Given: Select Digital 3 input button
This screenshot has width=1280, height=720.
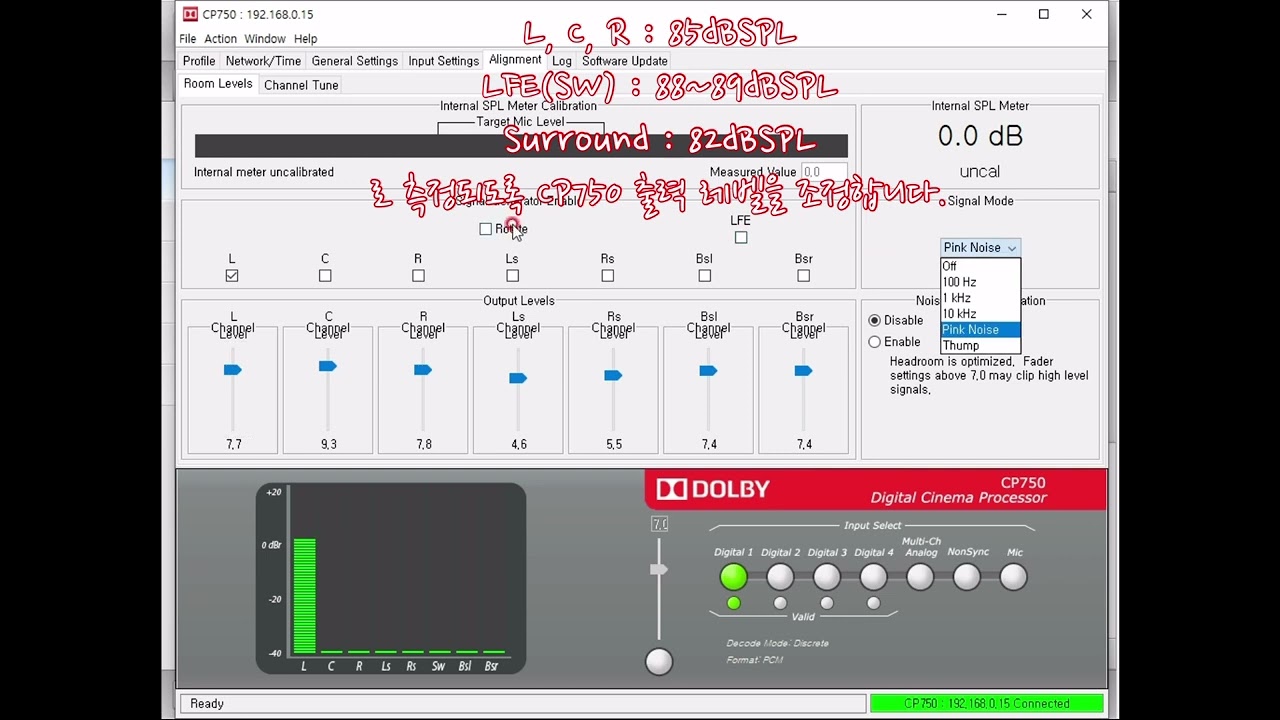Looking at the screenshot, I should [x=827, y=577].
